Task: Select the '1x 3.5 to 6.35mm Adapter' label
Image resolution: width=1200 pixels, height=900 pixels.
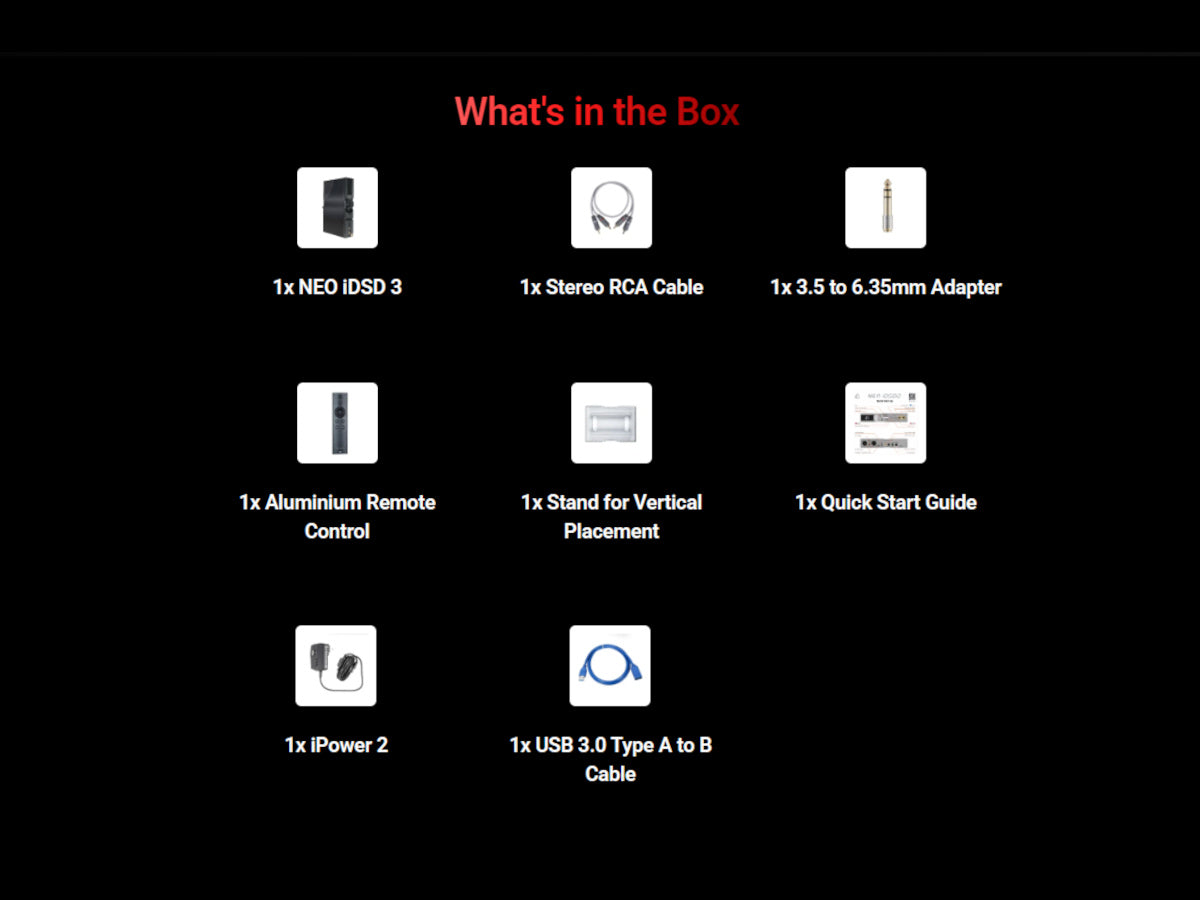Action: [x=885, y=287]
